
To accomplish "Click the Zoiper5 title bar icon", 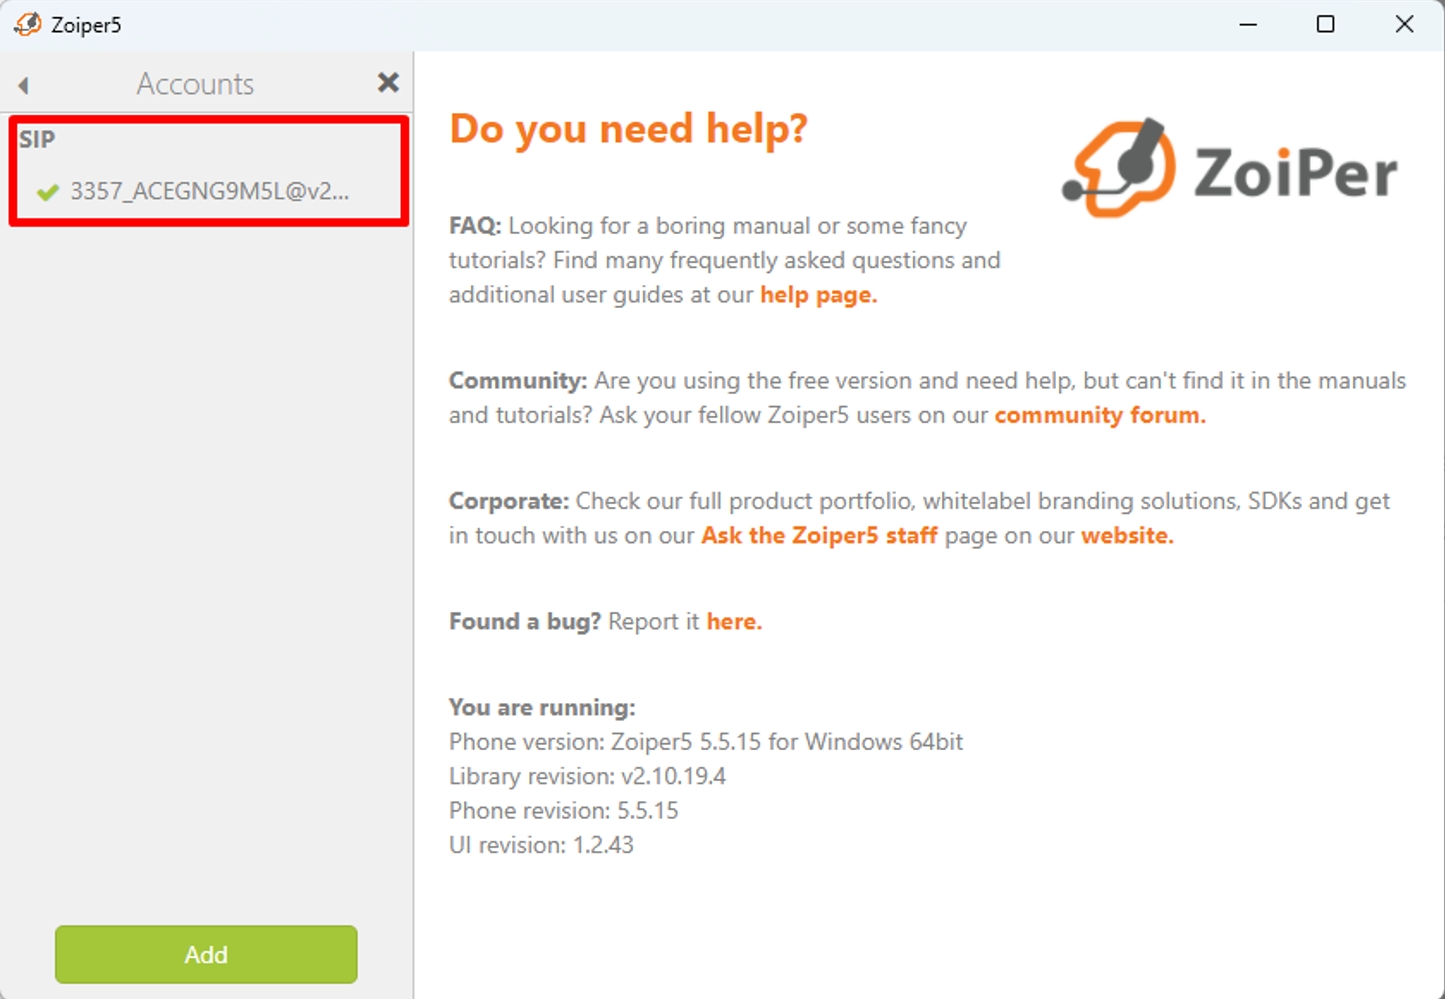I will click(x=27, y=24).
